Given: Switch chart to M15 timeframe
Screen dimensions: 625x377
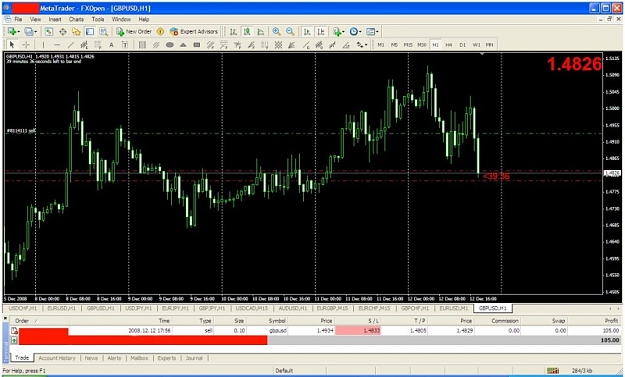Looking at the screenshot, I should (x=408, y=45).
